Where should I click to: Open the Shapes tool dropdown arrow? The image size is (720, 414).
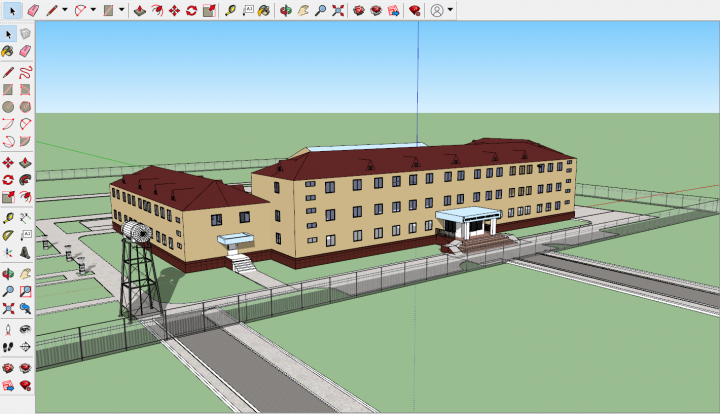pyautogui.click(x=122, y=10)
